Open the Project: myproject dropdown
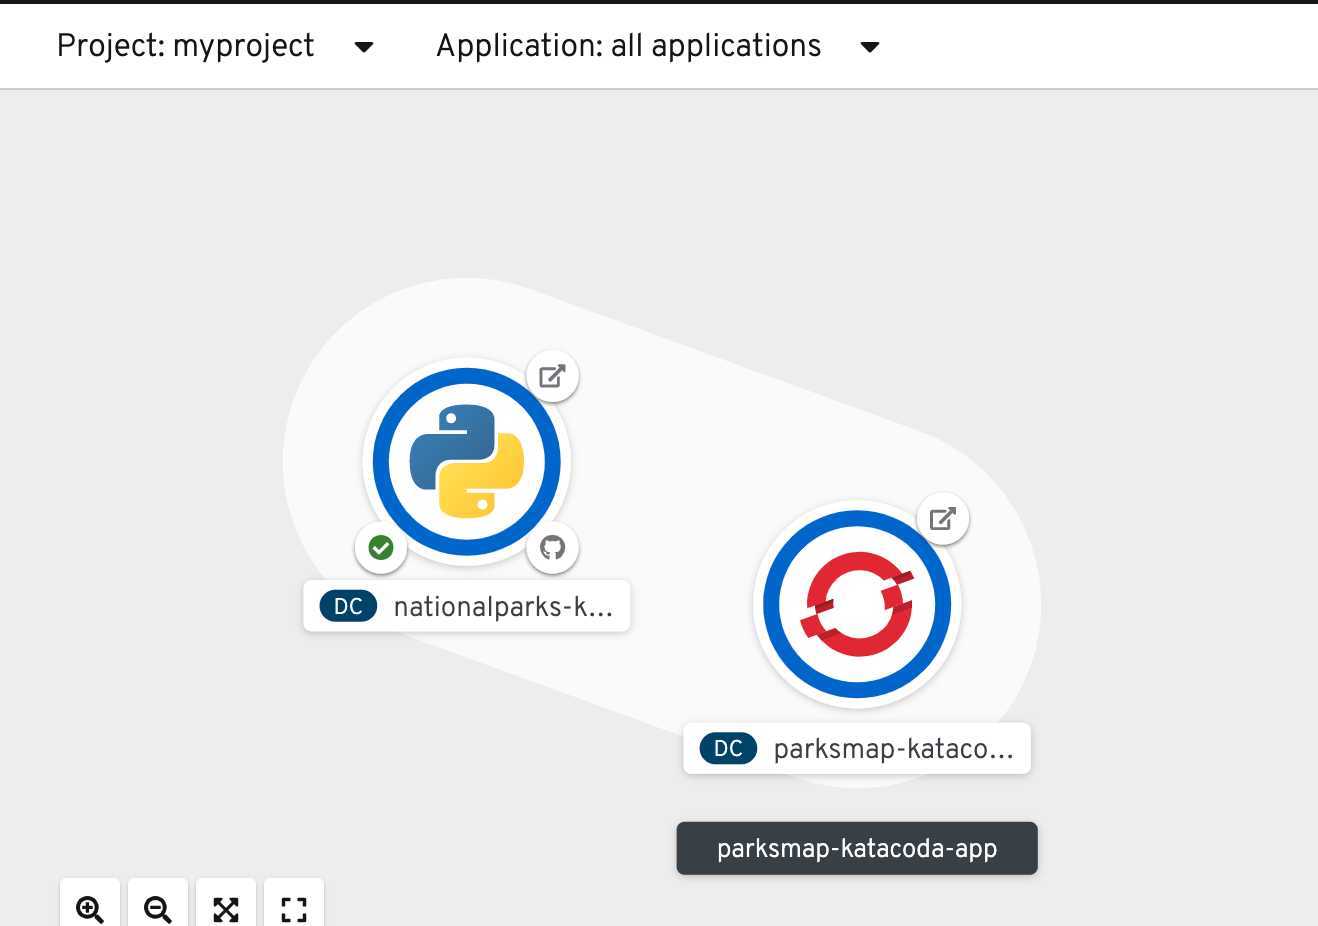Screen dimensions: 1318x926 pyautogui.click(x=215, y=46)
